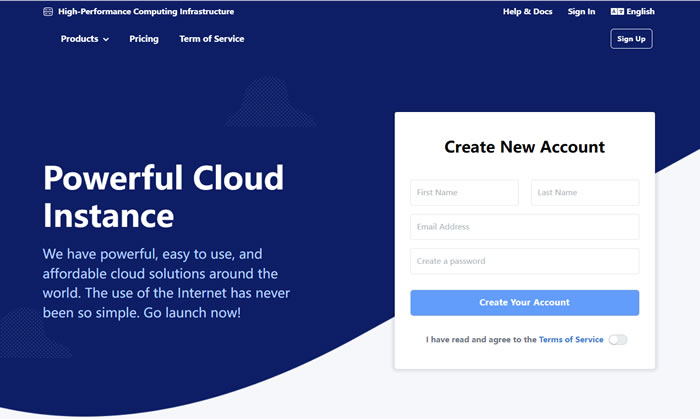Click the server icon beside the site title
The width and height of the screenshot is (700, 419).
(48, 12)
